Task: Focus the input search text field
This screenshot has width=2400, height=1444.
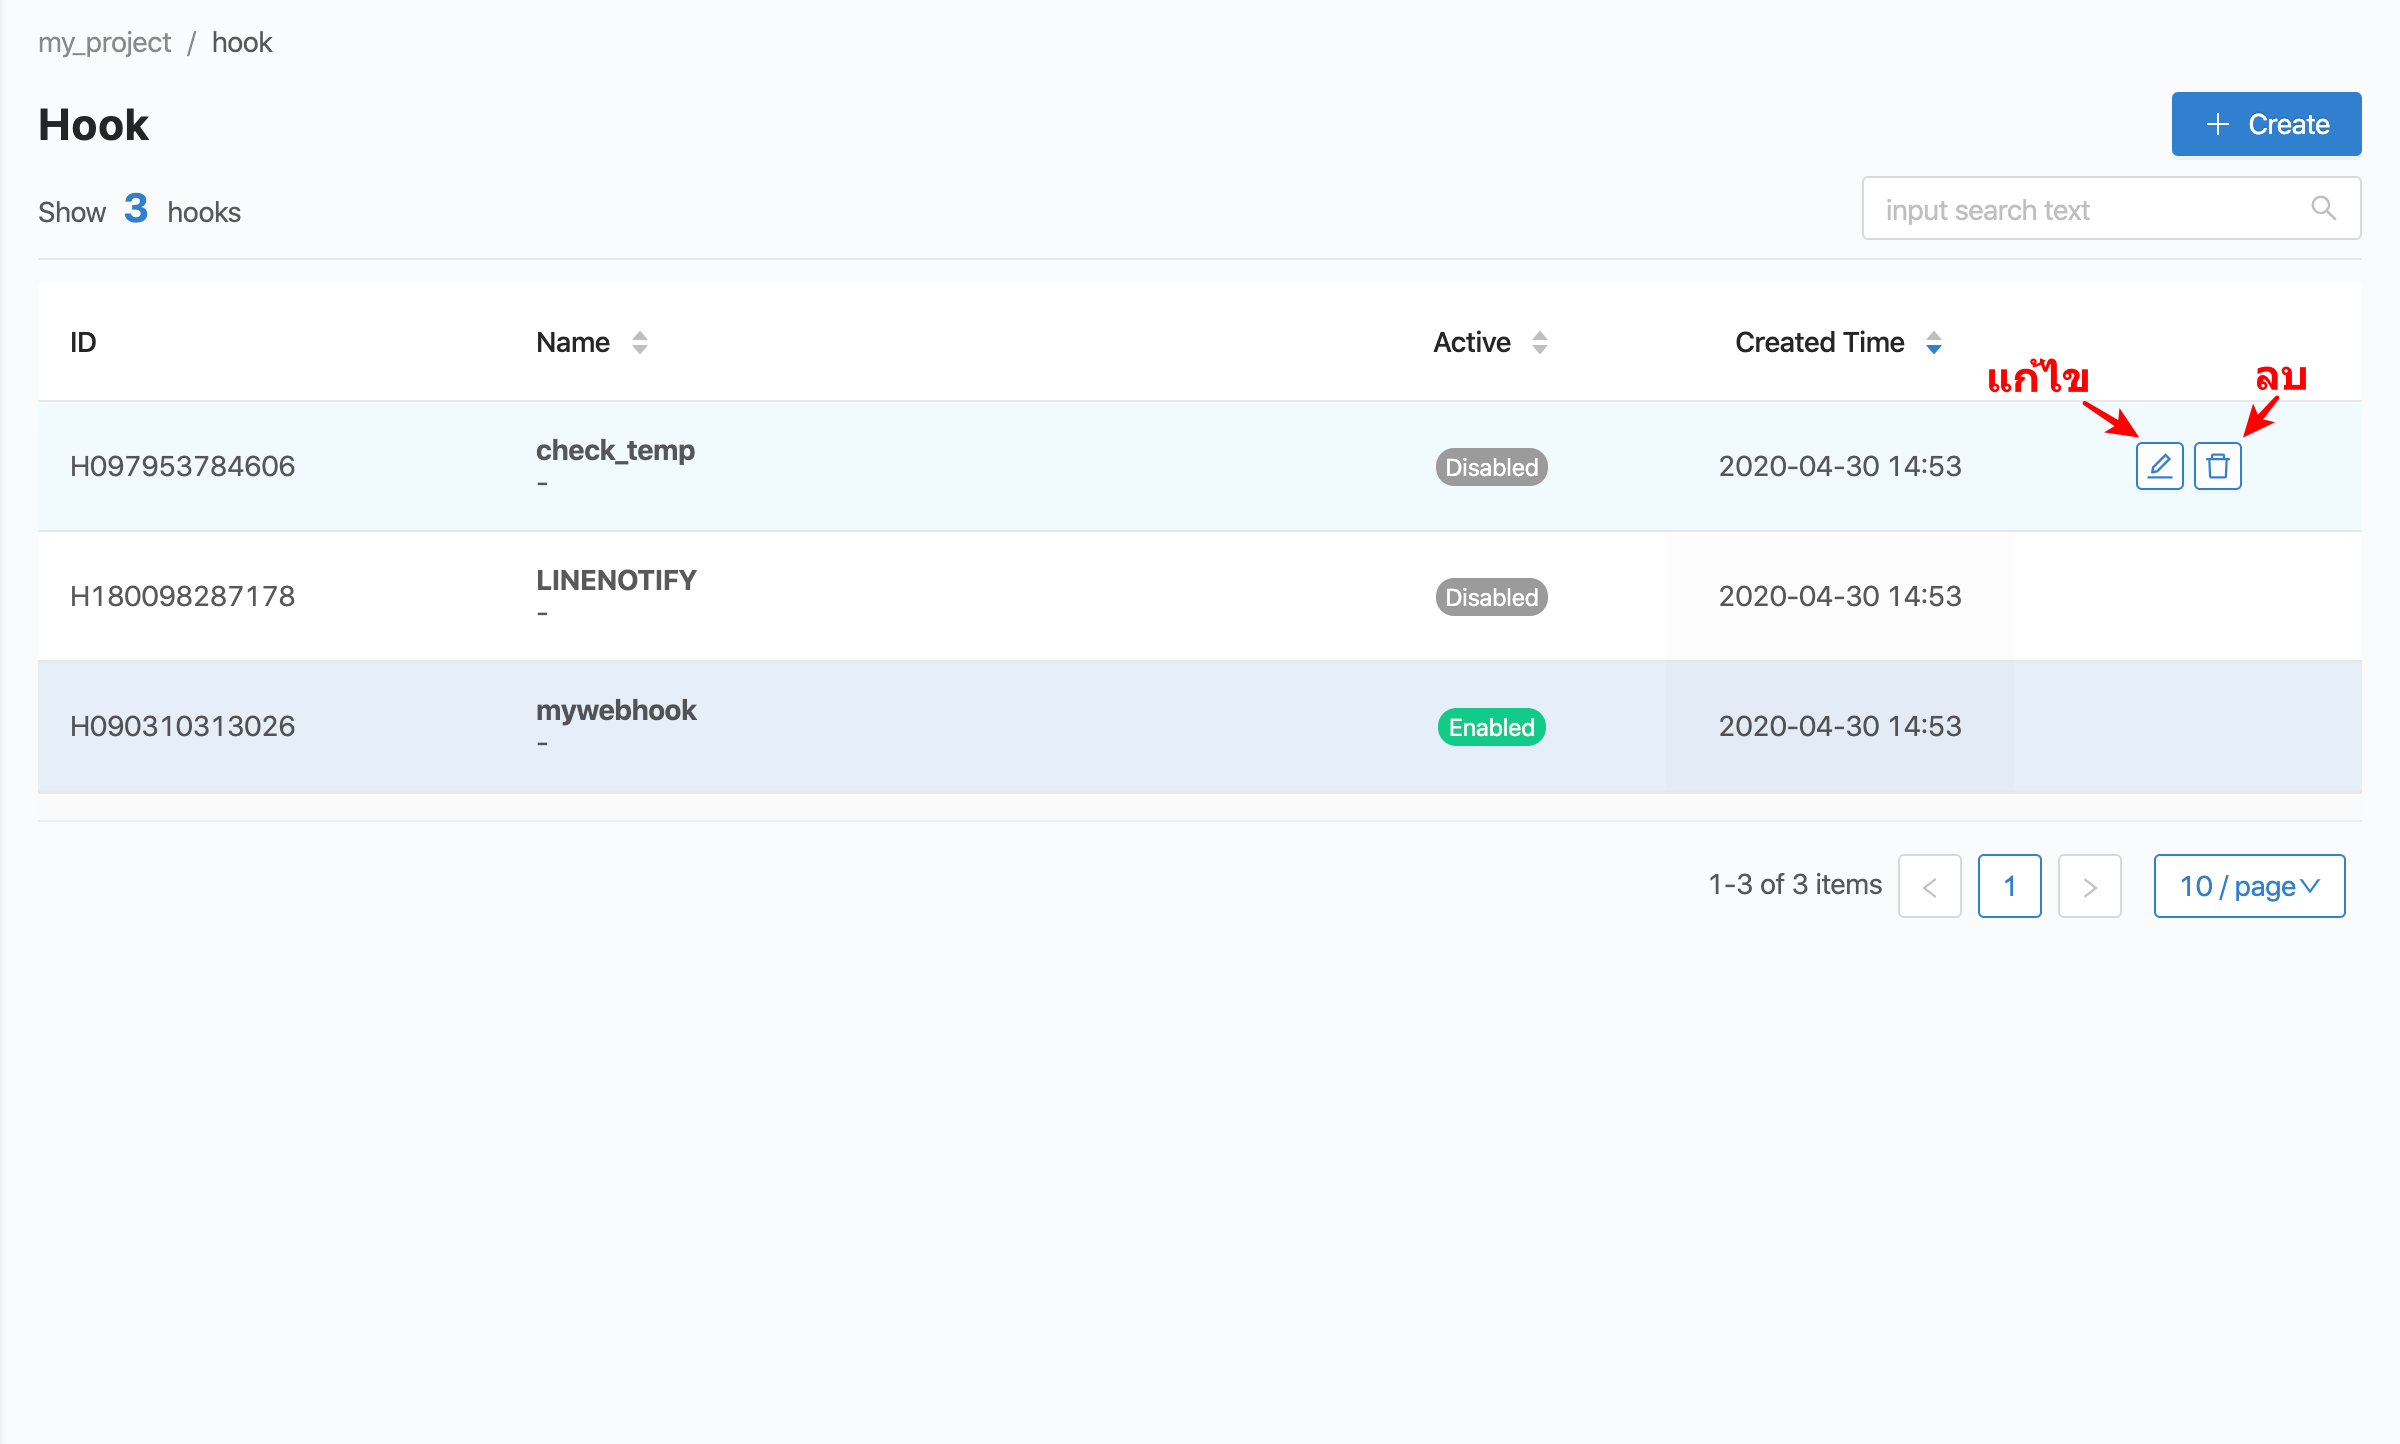Action: click(x=2111, y=208)
